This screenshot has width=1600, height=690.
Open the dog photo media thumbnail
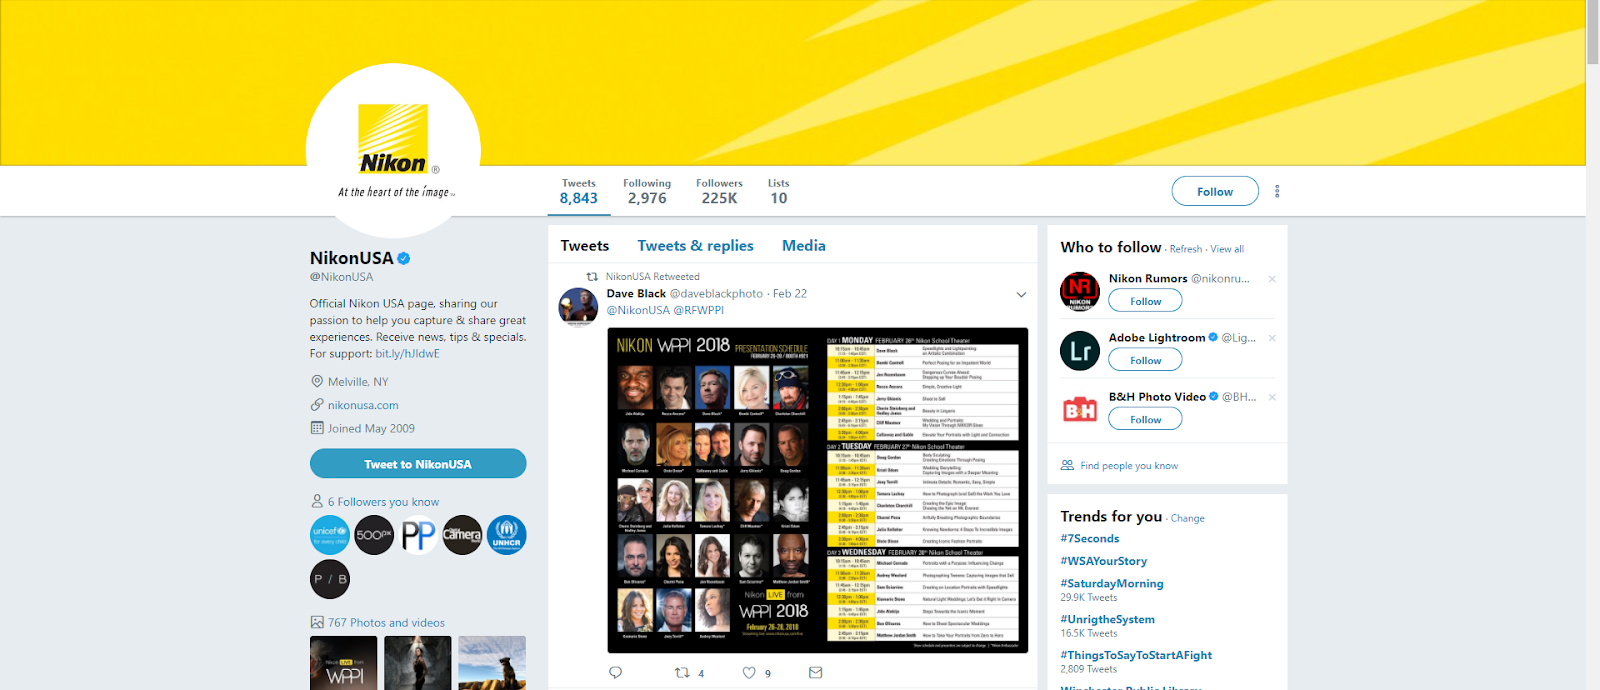pyautogui.click(x=492, y=663)
